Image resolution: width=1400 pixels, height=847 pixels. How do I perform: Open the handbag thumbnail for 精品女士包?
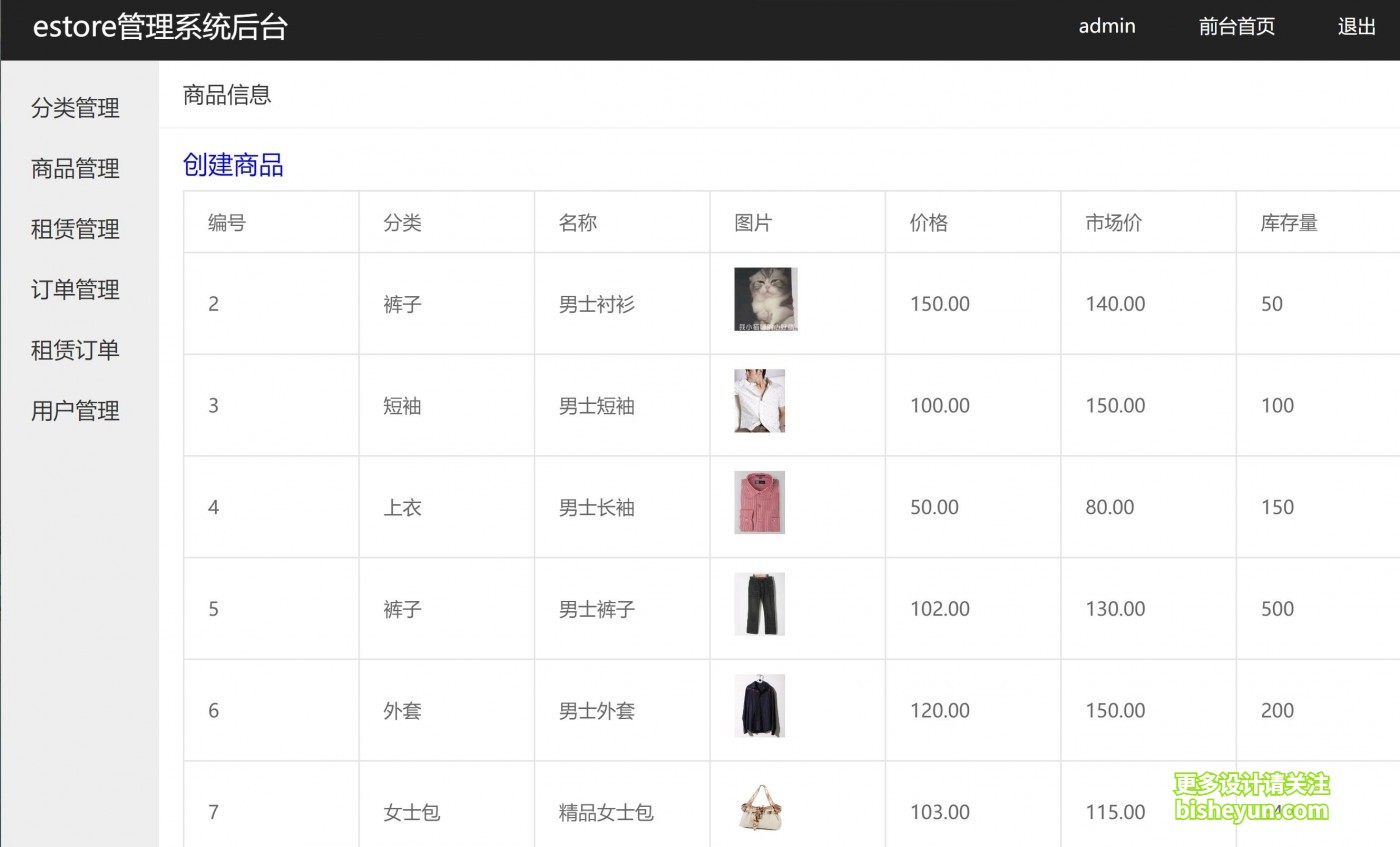(x=759, y=808)
